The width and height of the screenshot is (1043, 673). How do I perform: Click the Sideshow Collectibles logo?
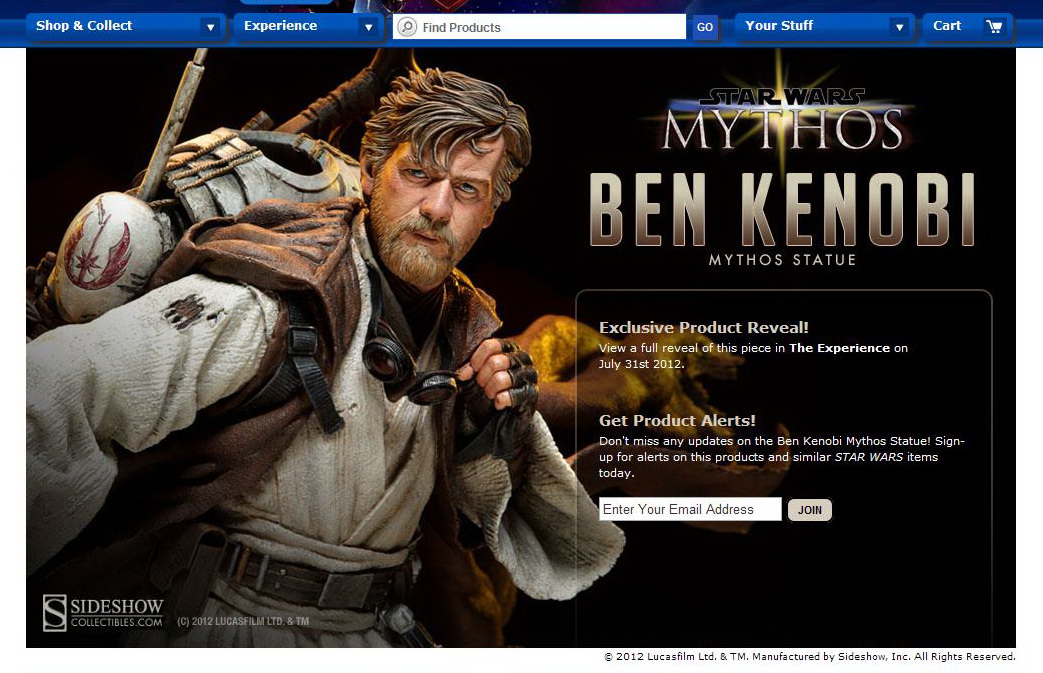[103, 612]
